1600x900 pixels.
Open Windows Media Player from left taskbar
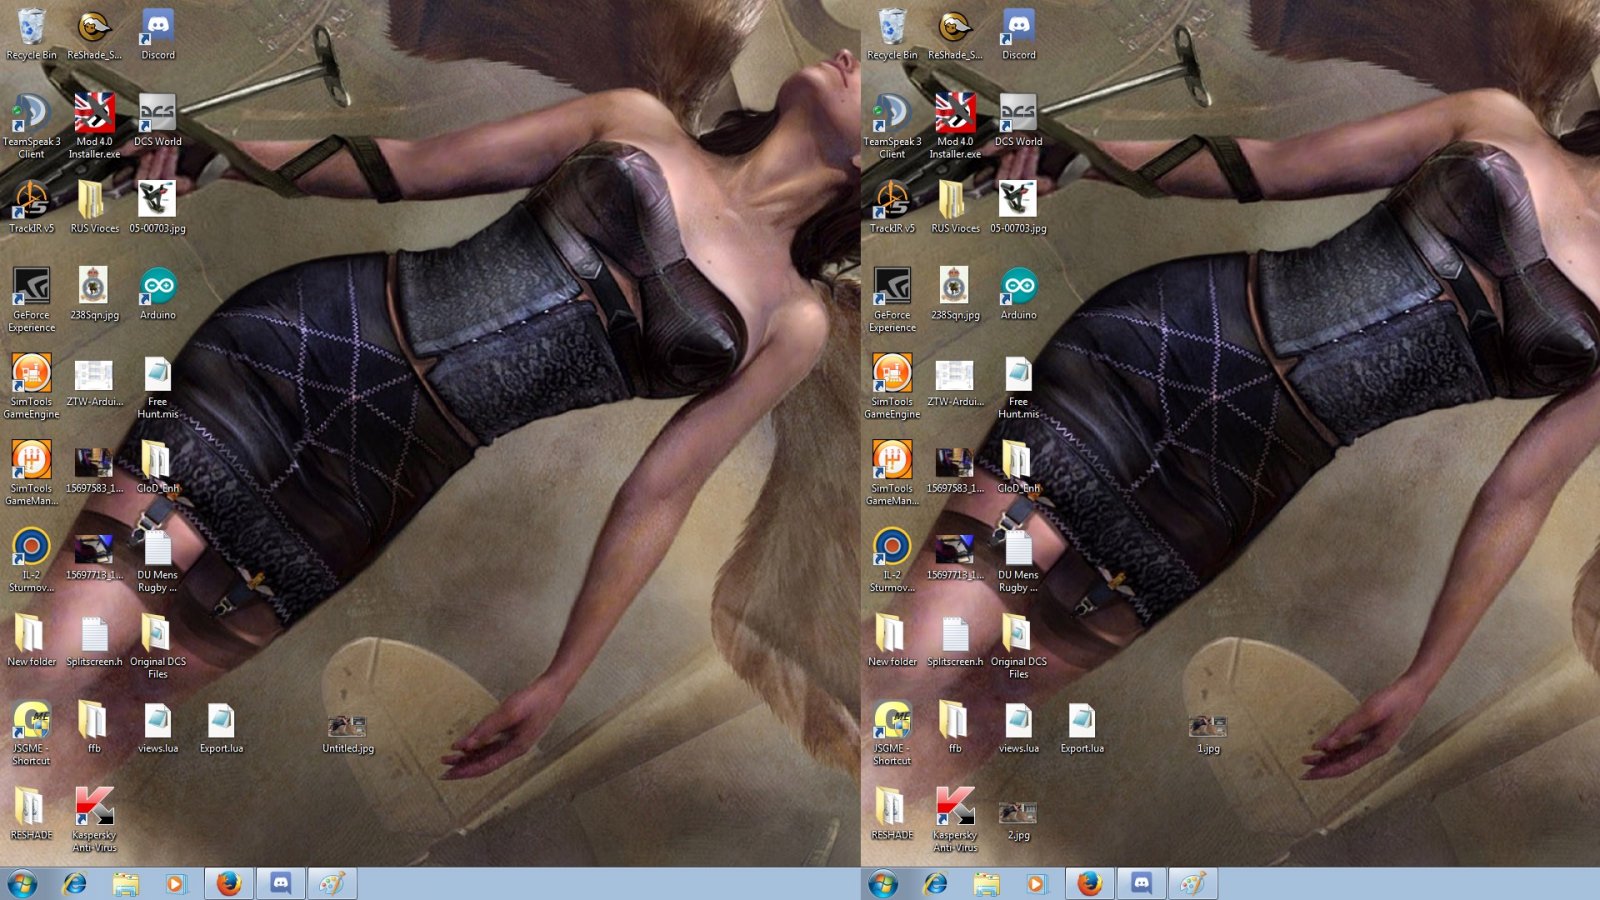(175, 884)
